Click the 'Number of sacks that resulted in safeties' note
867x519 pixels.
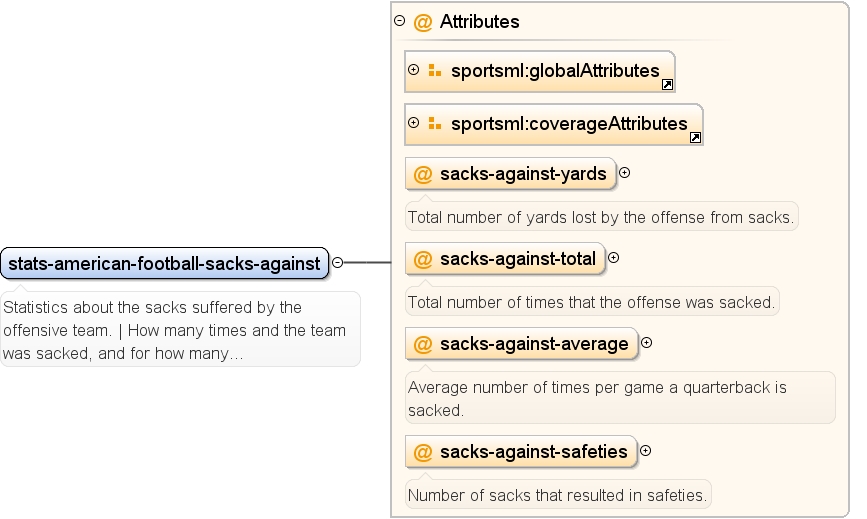pos(558,495)
